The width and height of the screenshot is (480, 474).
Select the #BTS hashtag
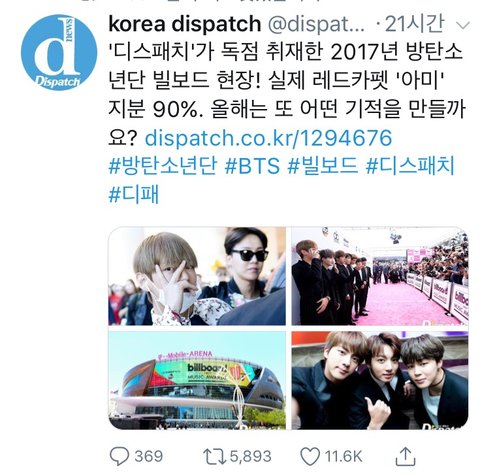252,166
